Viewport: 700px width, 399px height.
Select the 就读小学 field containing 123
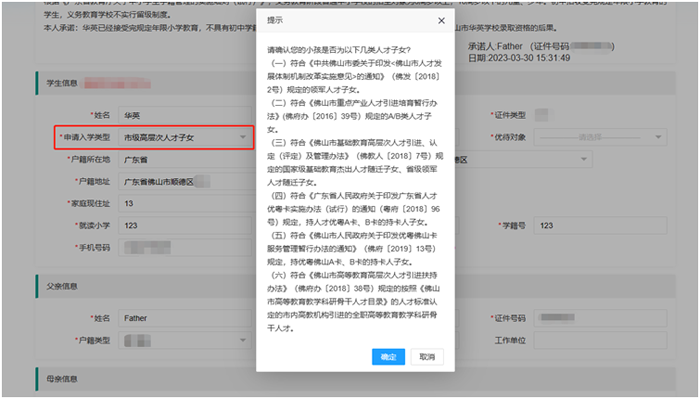(x=187, y=225)
